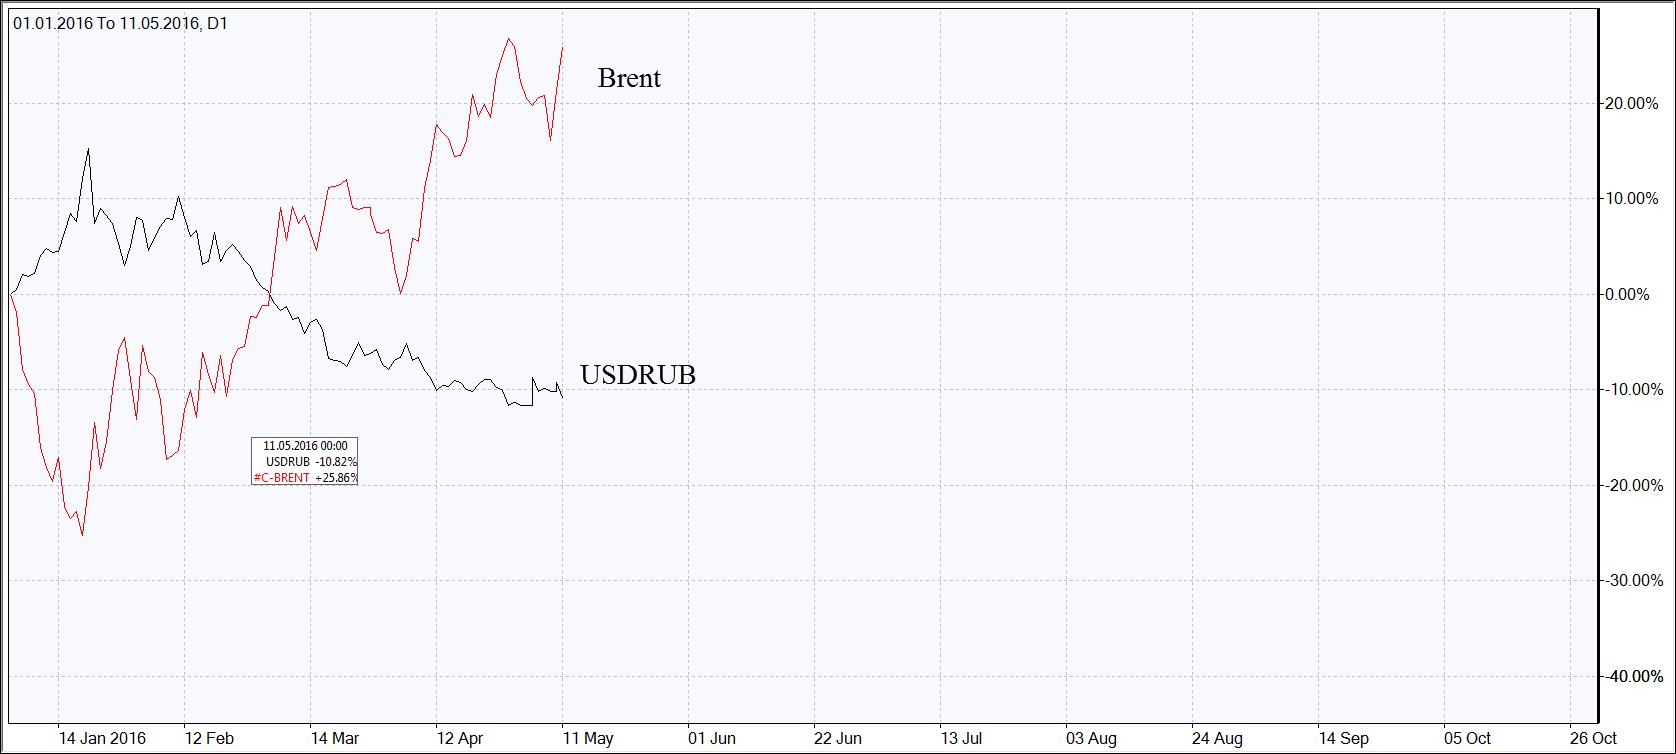Click the 14 Sep date label

click(x=1343, y=739)
